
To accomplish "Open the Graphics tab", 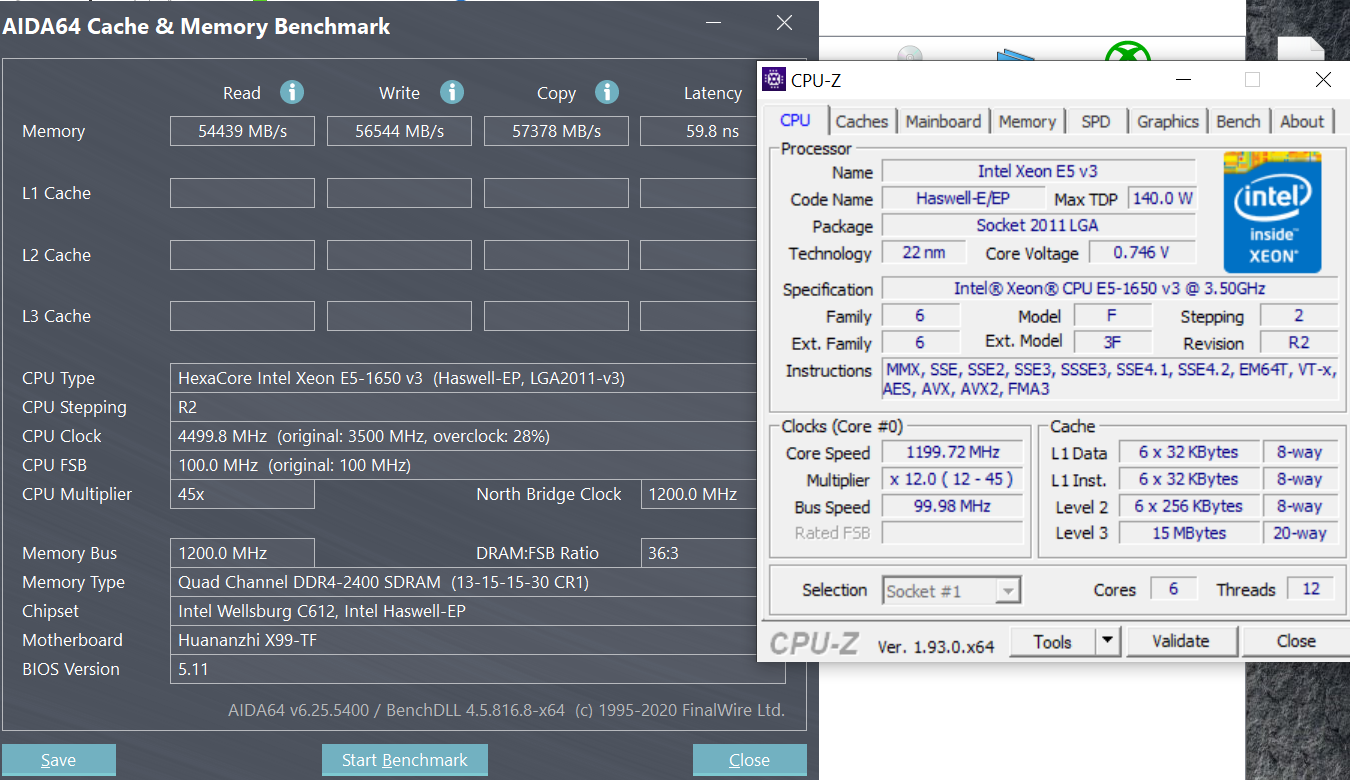I will click(x=1168, y=122).
